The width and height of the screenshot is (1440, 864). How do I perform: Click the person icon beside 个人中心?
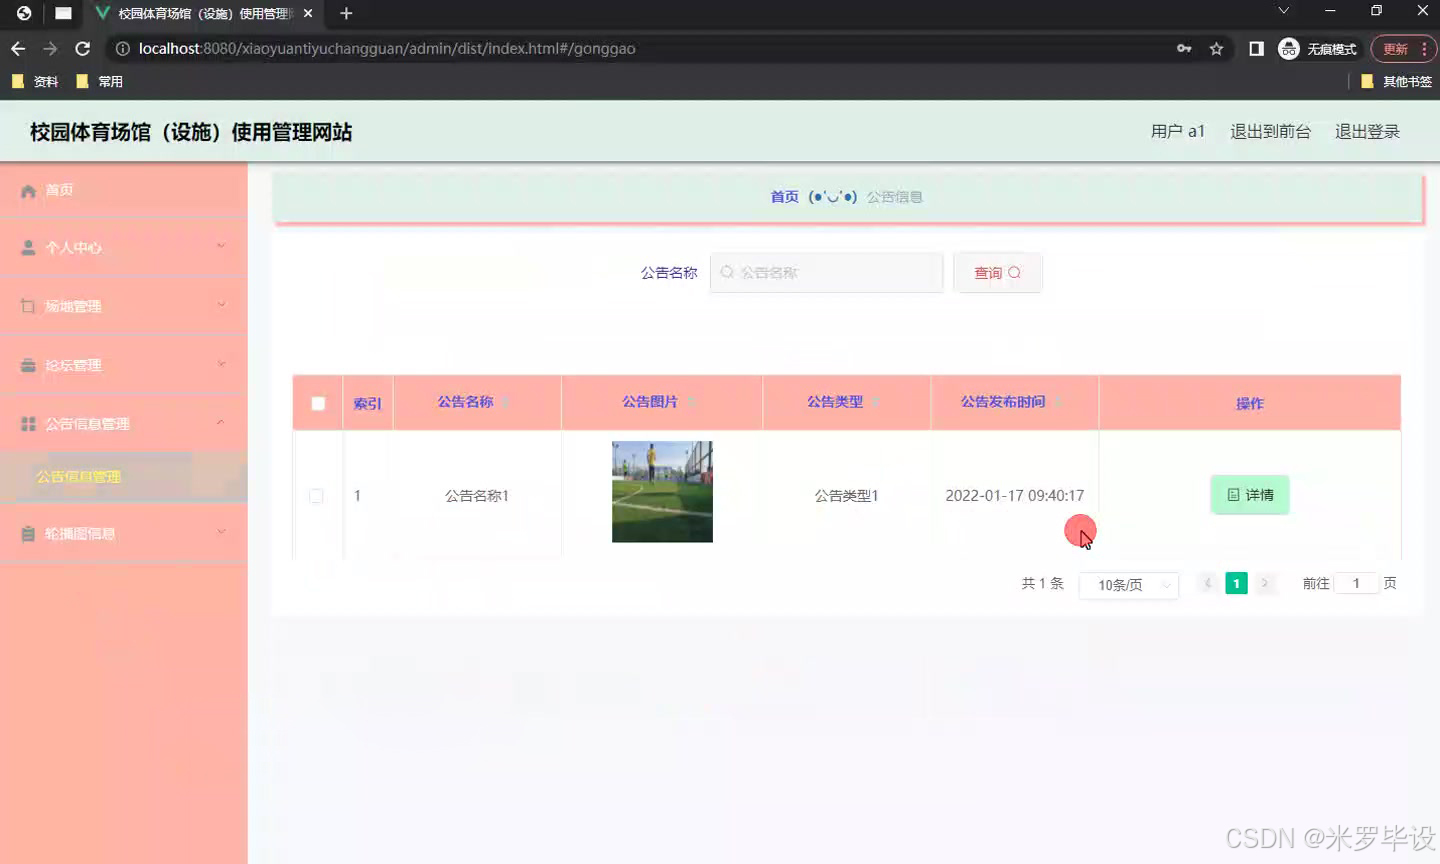(x=28, y=247)
